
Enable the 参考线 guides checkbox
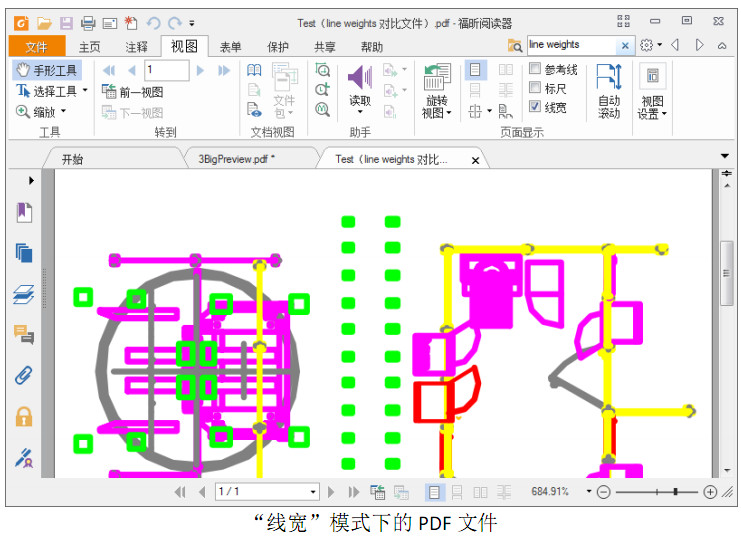click(x=535, y=70)
